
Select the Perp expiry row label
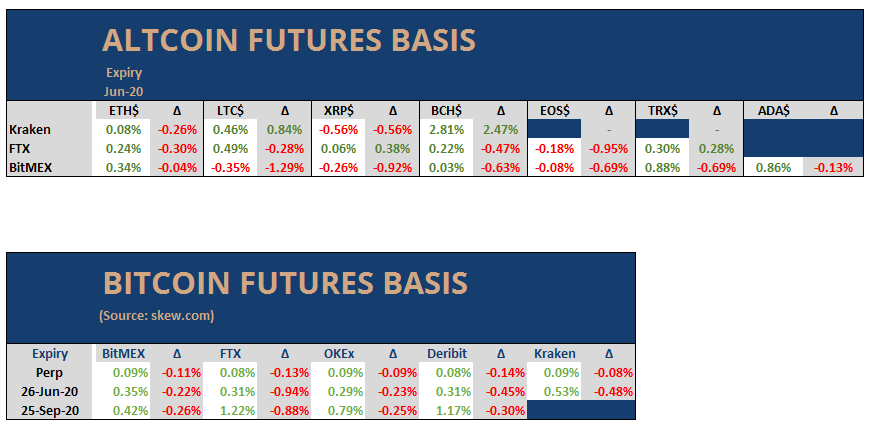(49, 372)
